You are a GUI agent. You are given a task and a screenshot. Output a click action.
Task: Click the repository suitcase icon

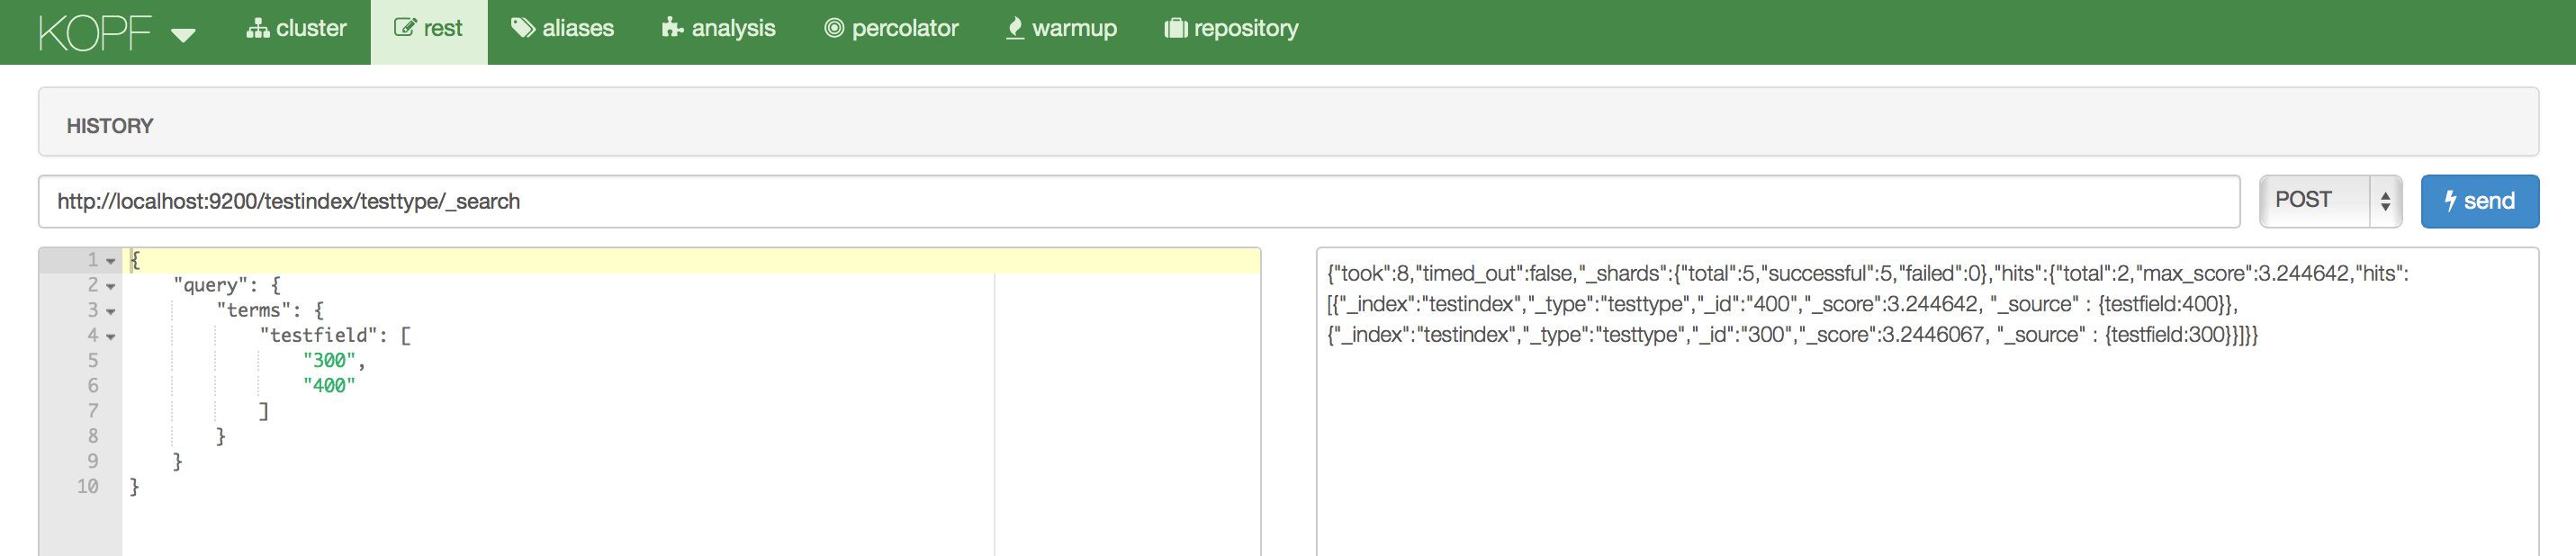coord(1175,29)
